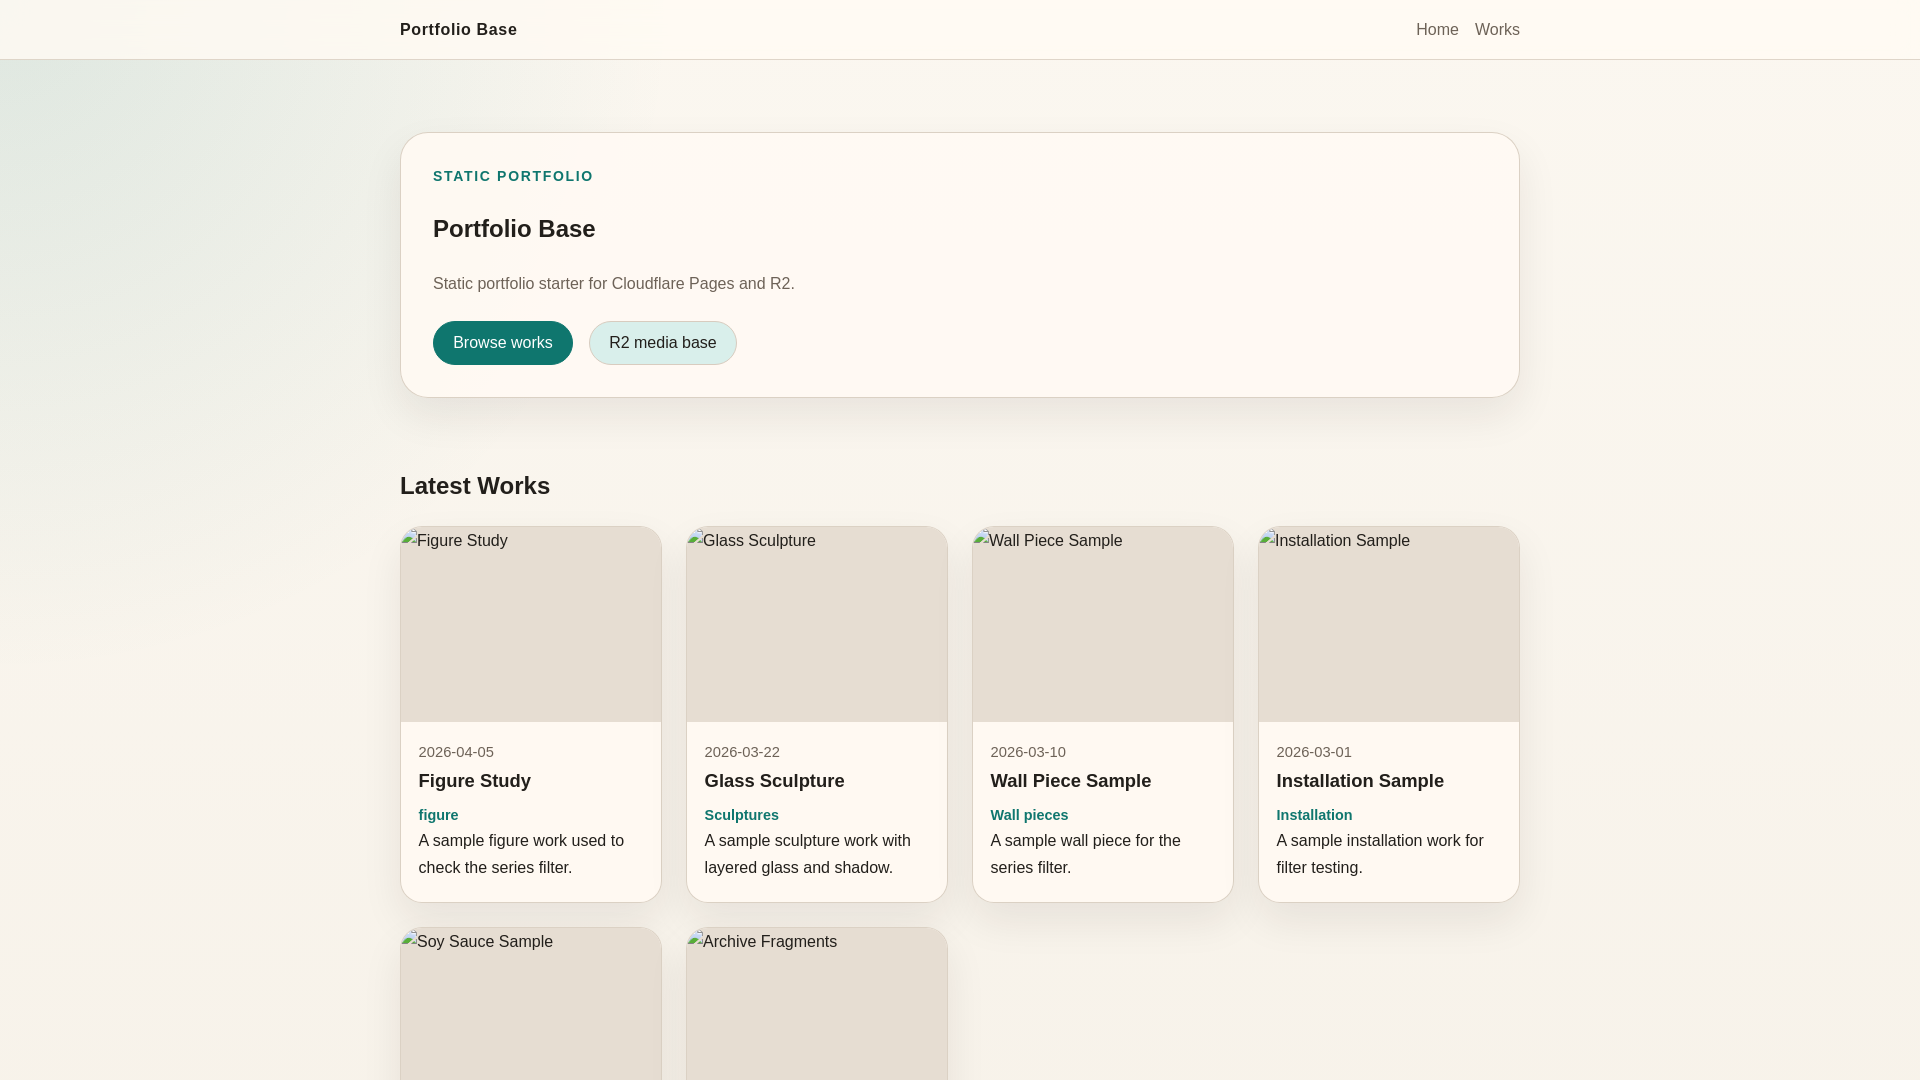Click the 'STATIC PORTFOLIO' eyebrow label
The width and height of the screenshot is (1920, 1080).
click(x=513, y=176)
